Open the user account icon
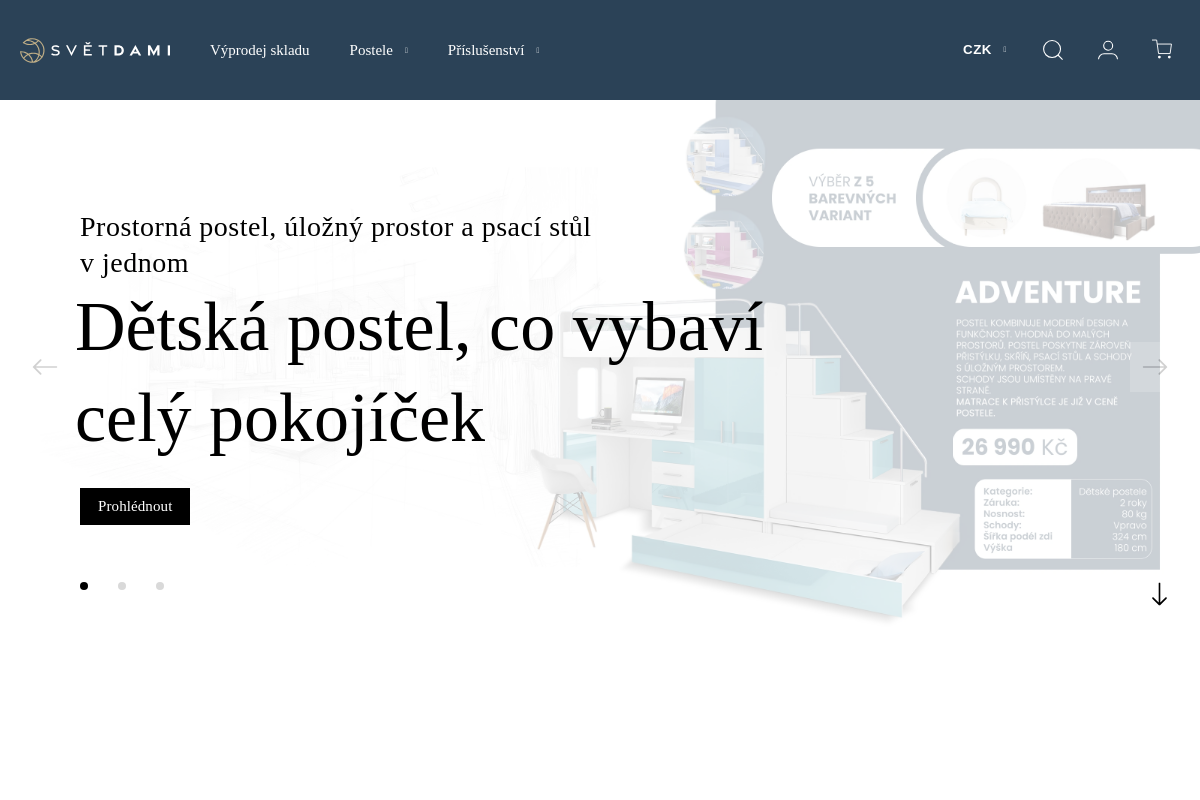 coord(1108,50)
